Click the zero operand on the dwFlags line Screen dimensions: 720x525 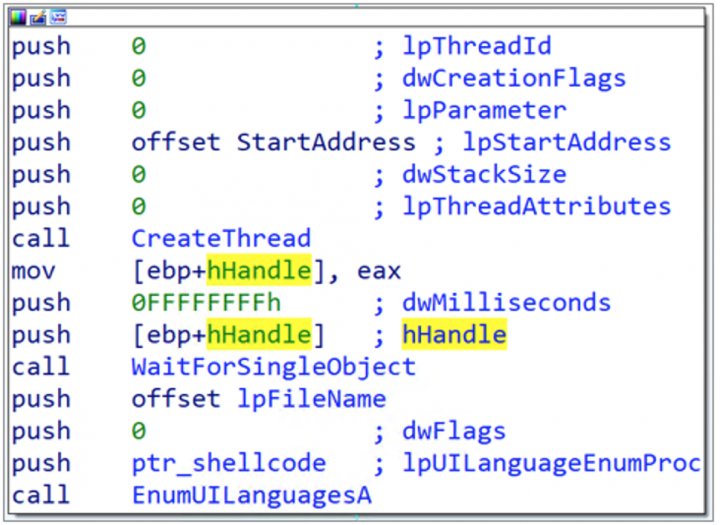139,432
